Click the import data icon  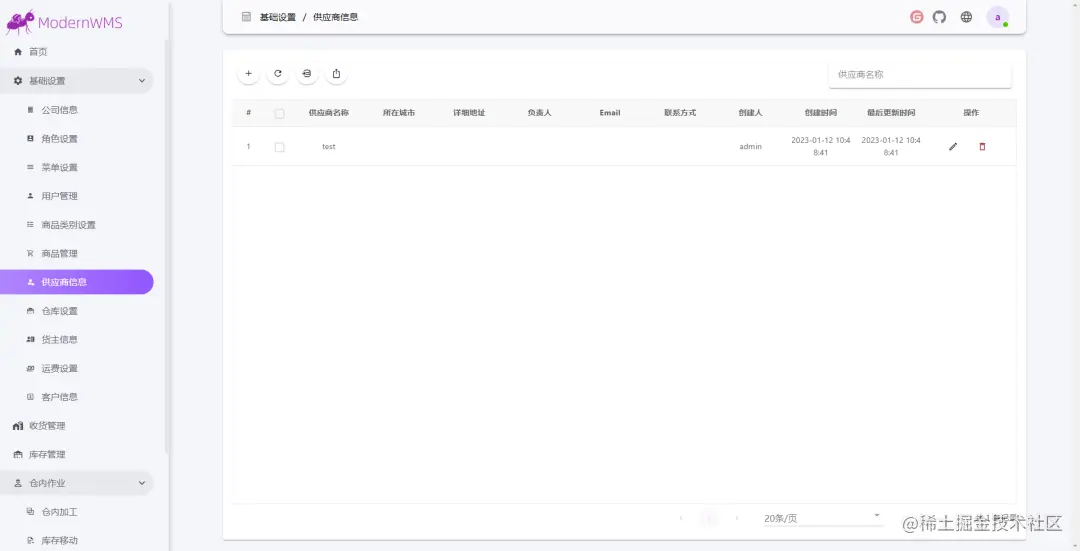tap(307, 74)
